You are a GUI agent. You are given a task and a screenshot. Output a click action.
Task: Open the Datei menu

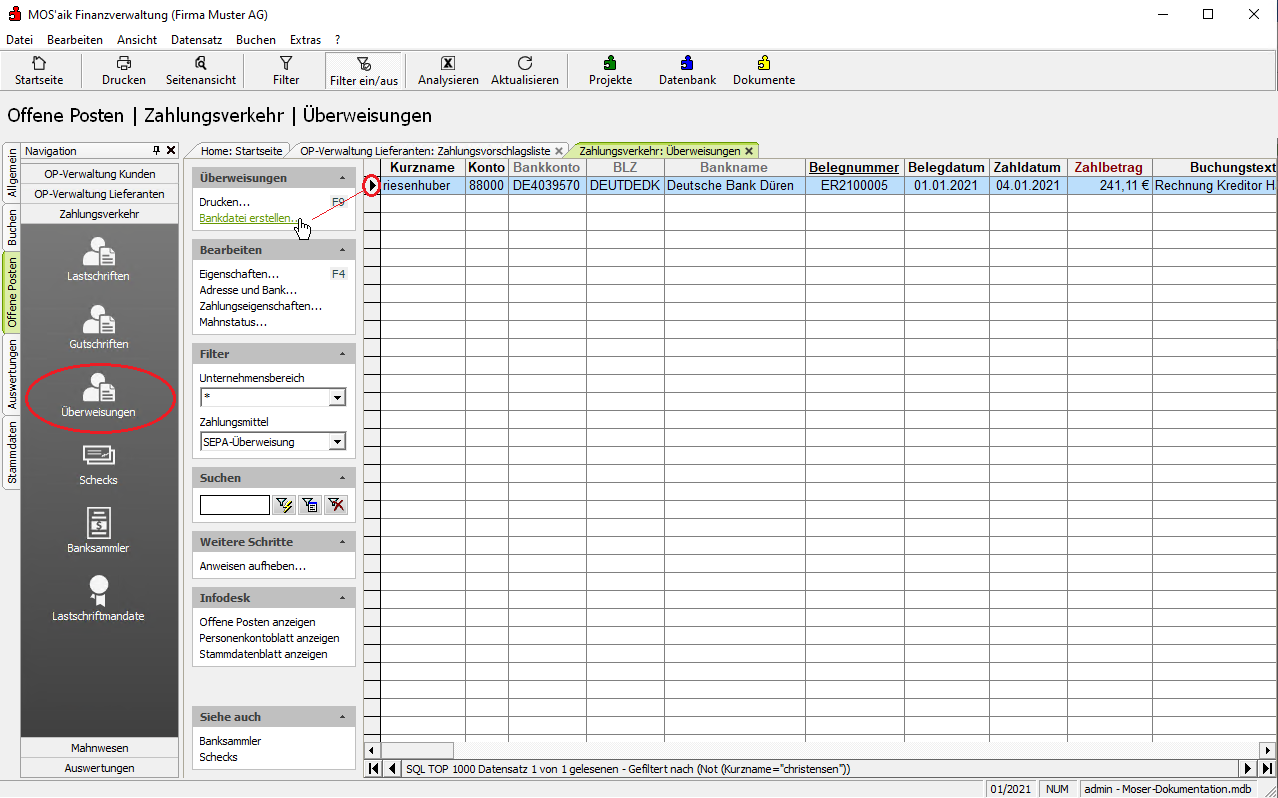pyautogui.click(x=20, y=40)
